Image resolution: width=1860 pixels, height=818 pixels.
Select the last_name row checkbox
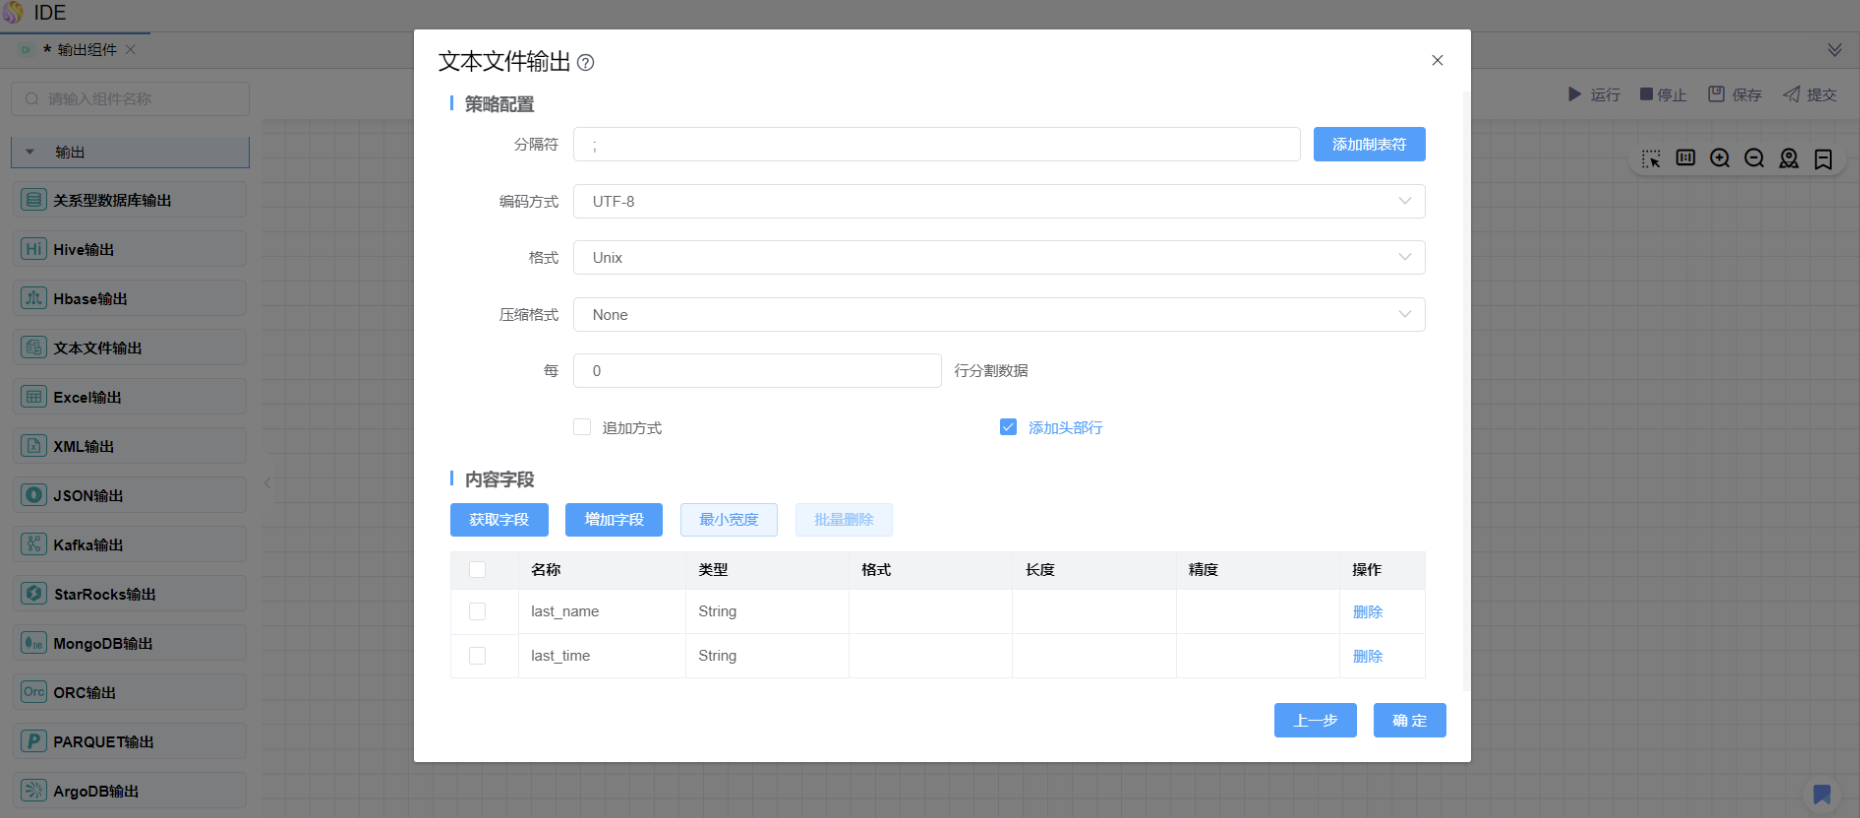point(477,611)
